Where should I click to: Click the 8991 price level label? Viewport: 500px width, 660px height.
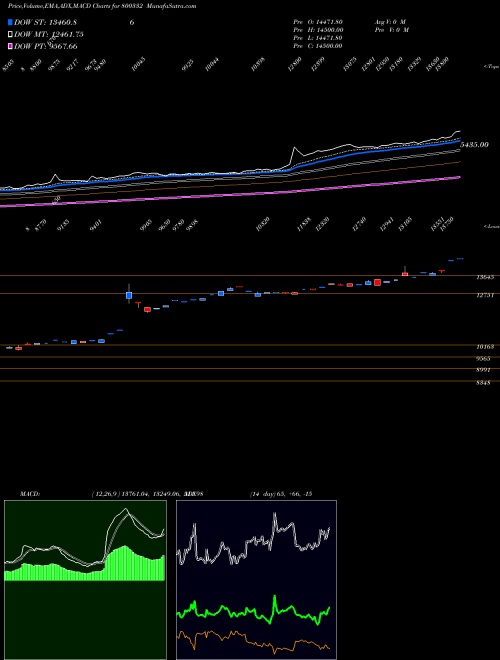pos(483,370)
